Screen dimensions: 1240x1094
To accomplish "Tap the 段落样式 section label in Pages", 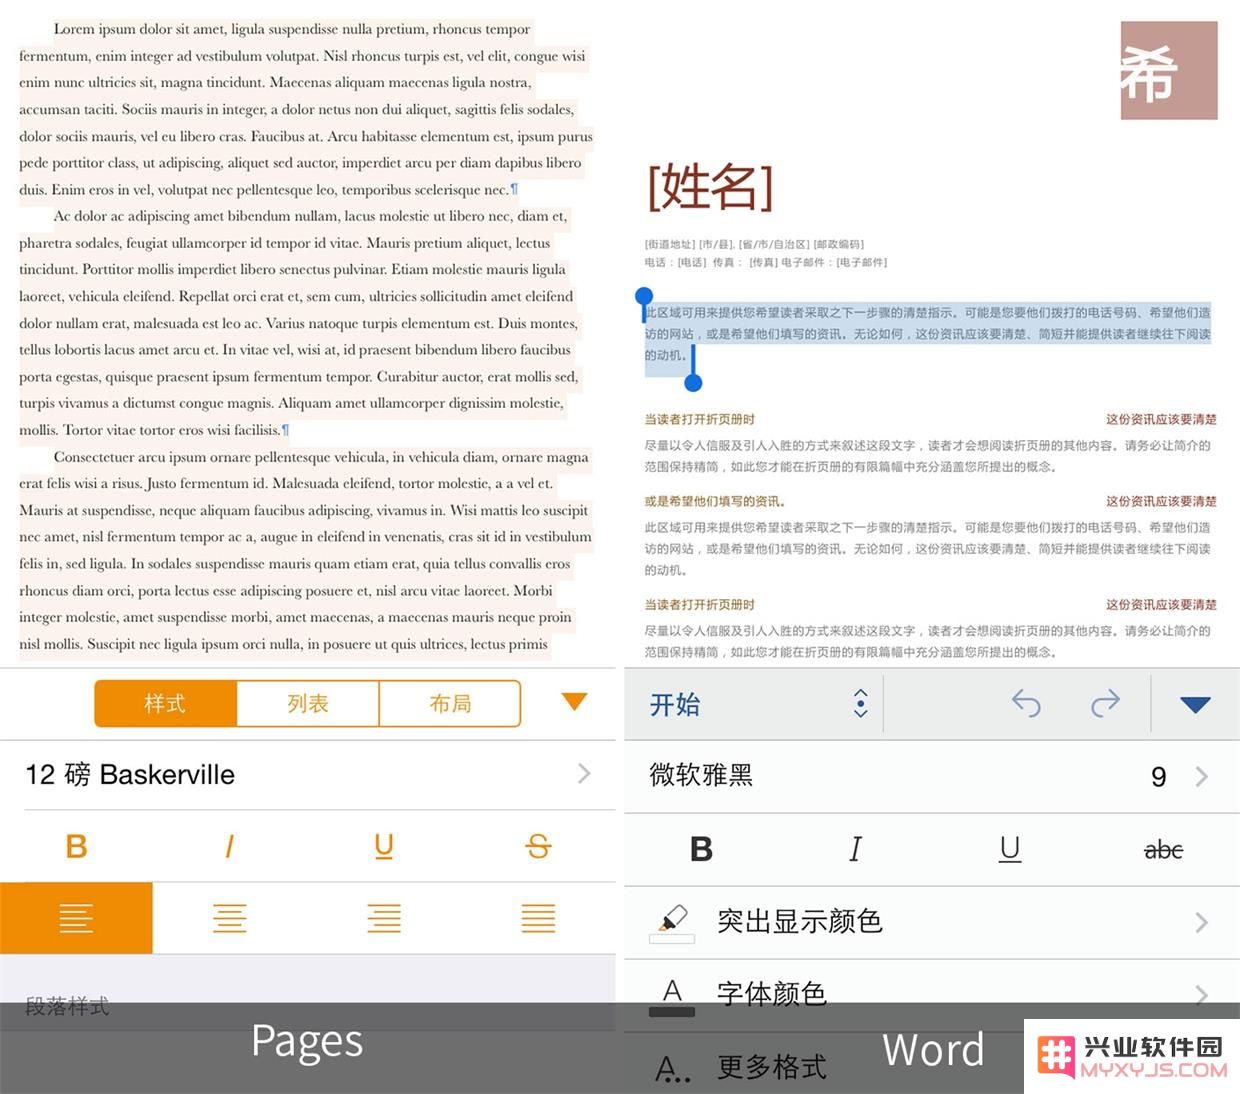I will point(67,1007).
